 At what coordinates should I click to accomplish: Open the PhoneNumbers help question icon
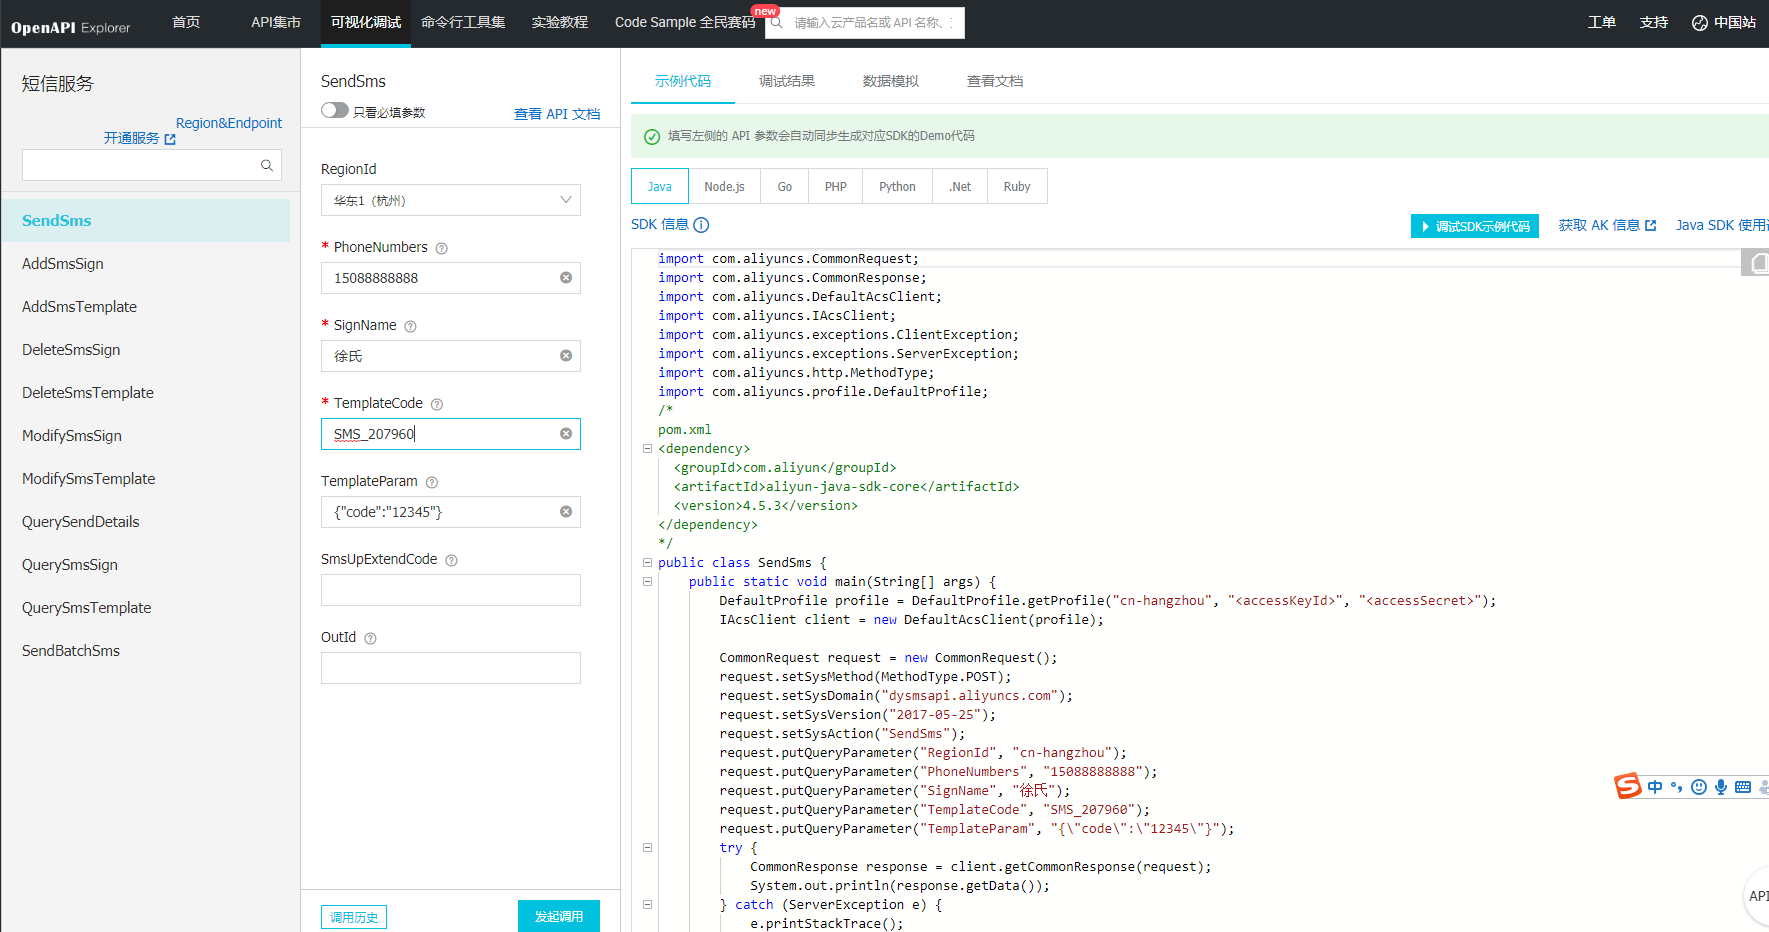(x=441, y=248)
